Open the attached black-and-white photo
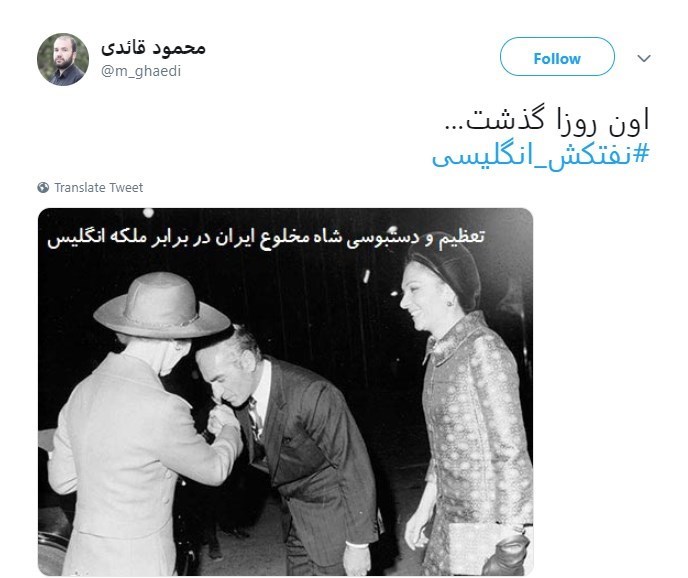 pos(286,392)
